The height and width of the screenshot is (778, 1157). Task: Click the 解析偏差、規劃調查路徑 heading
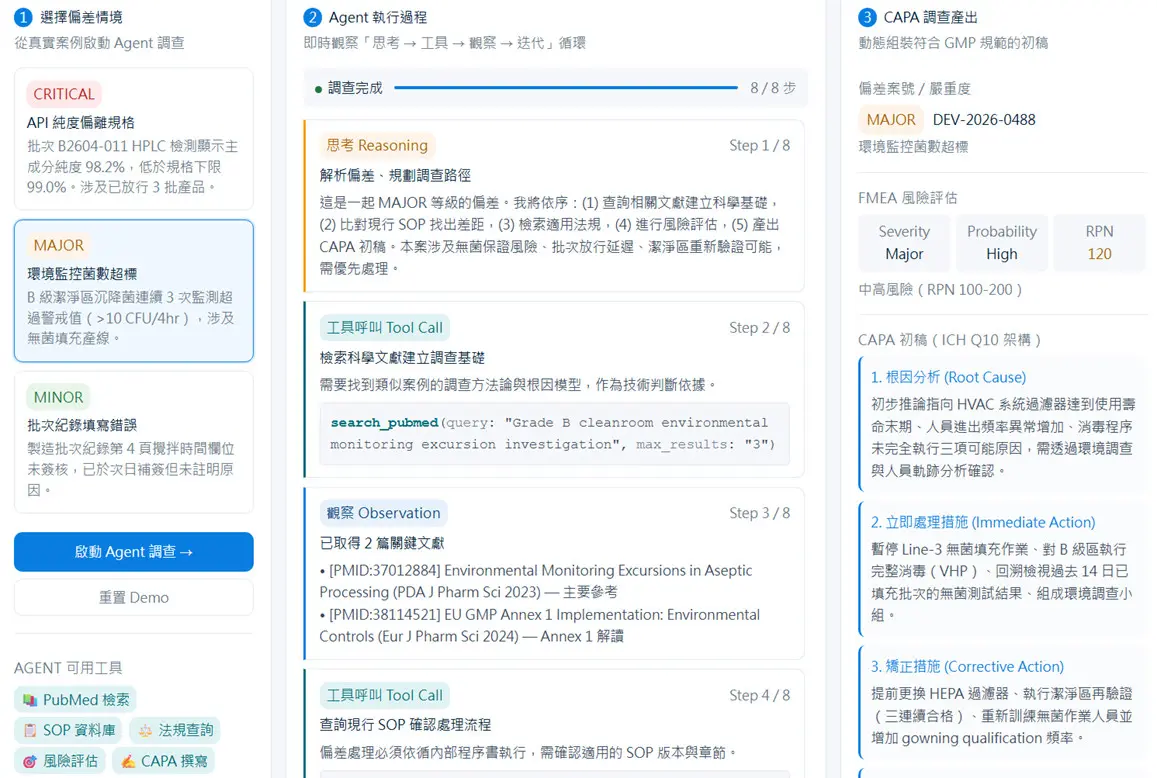[395, 176]
